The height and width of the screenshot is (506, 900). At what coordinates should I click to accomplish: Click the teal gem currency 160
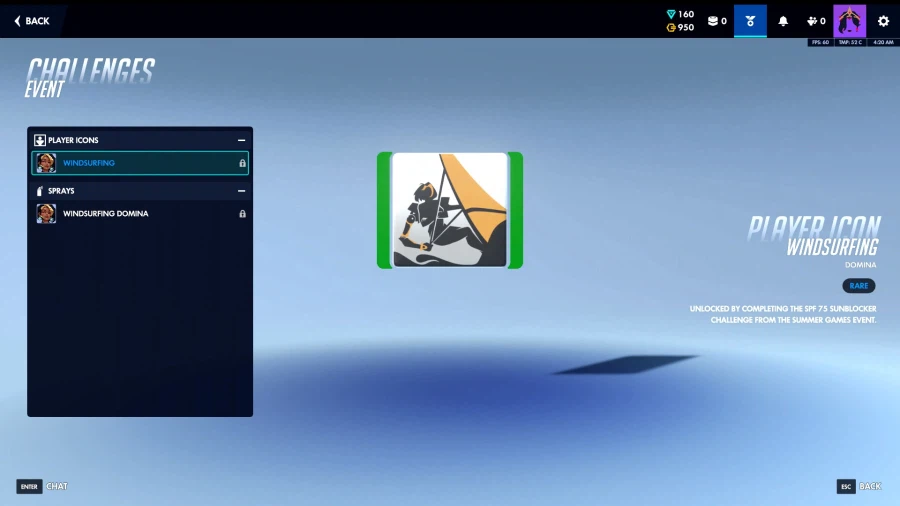(680, 14)
